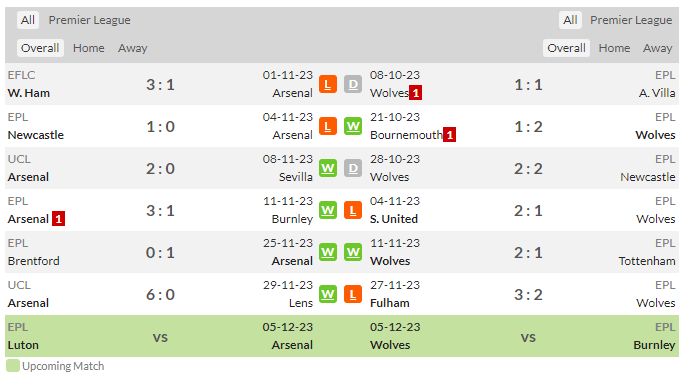
Task: Click the Upcoming Match green legend swatch
Action: pyautogui.click(x=13, y=366)
